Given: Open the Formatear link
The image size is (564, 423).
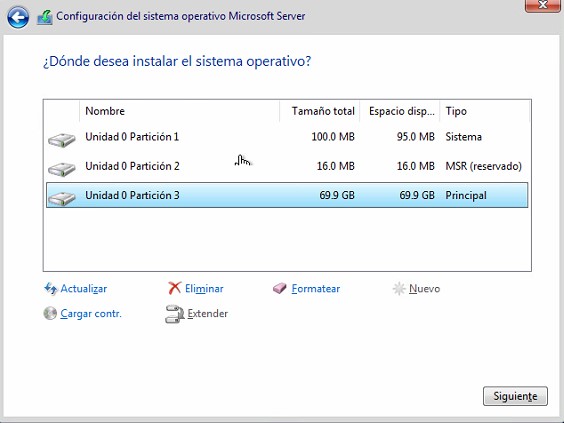Looking at the screenshot, I should pyautogui.click(x=315, y=288).
